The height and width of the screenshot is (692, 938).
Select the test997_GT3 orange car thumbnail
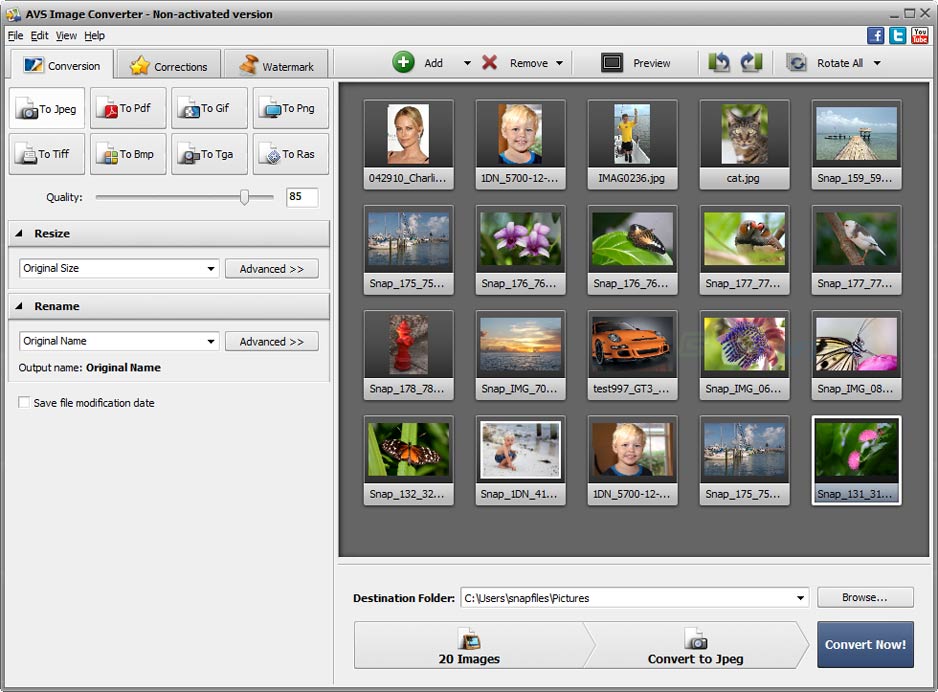pos(632,355)
